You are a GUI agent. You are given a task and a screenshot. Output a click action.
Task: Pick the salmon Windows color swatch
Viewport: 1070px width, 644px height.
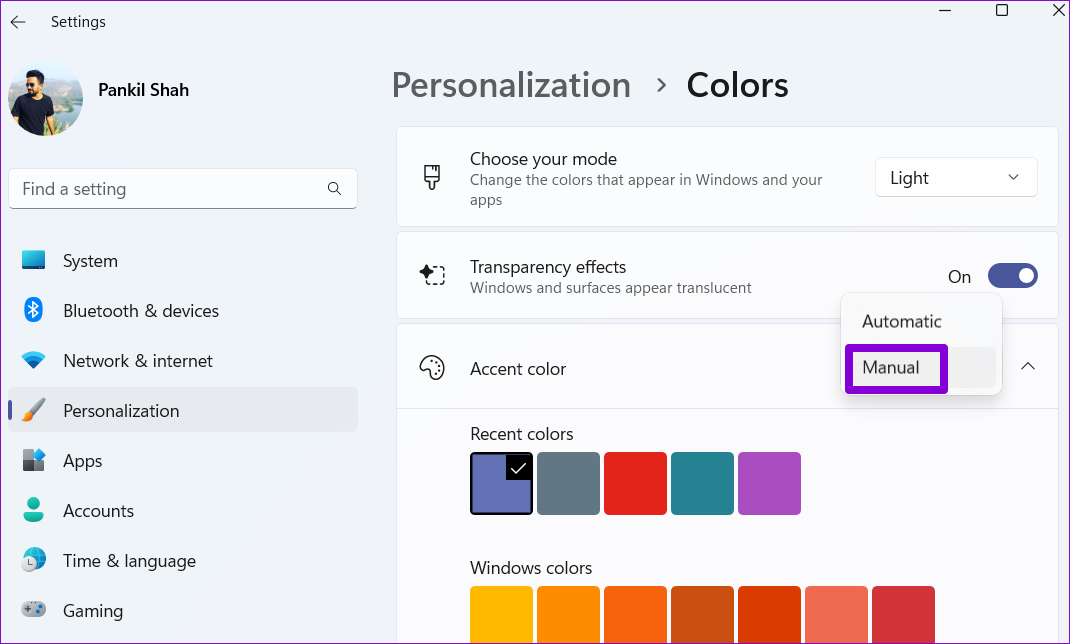[836, 614]
